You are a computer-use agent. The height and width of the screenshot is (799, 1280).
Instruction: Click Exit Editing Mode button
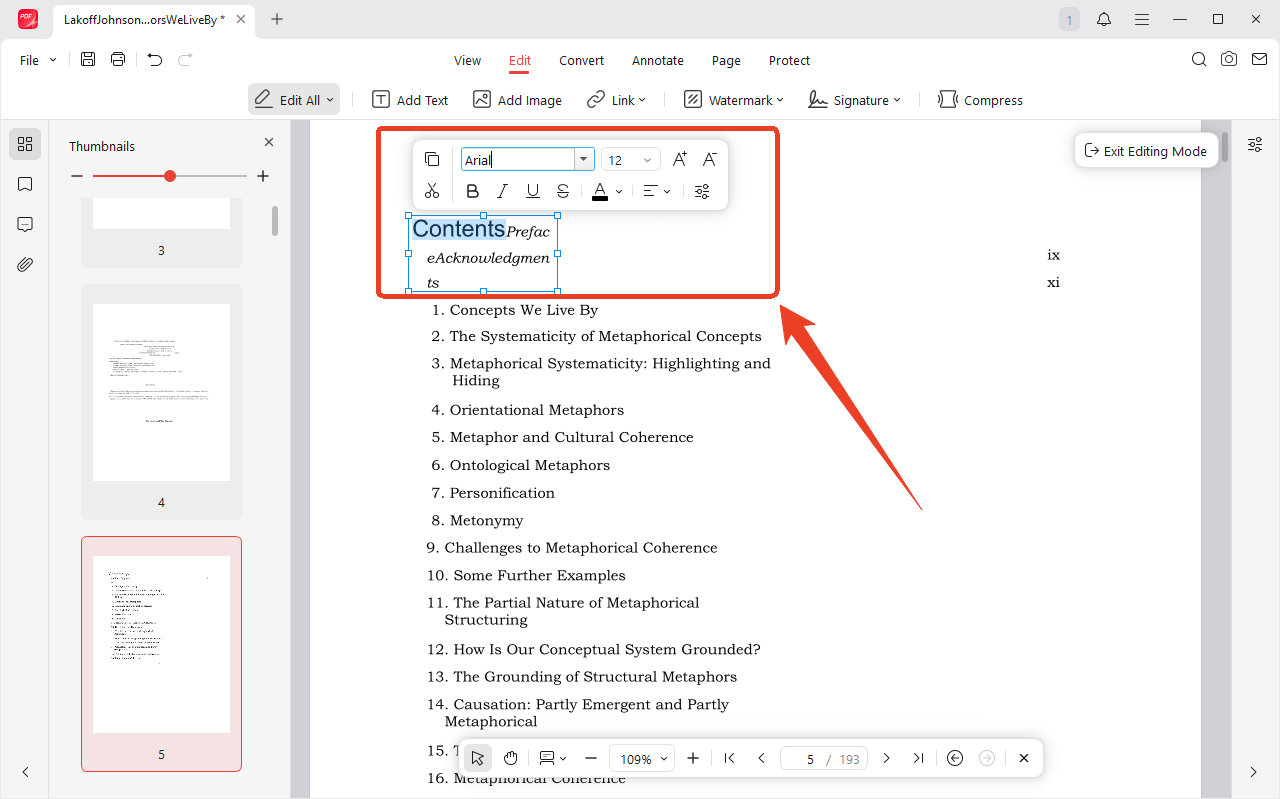click(x=1146, y=151)
